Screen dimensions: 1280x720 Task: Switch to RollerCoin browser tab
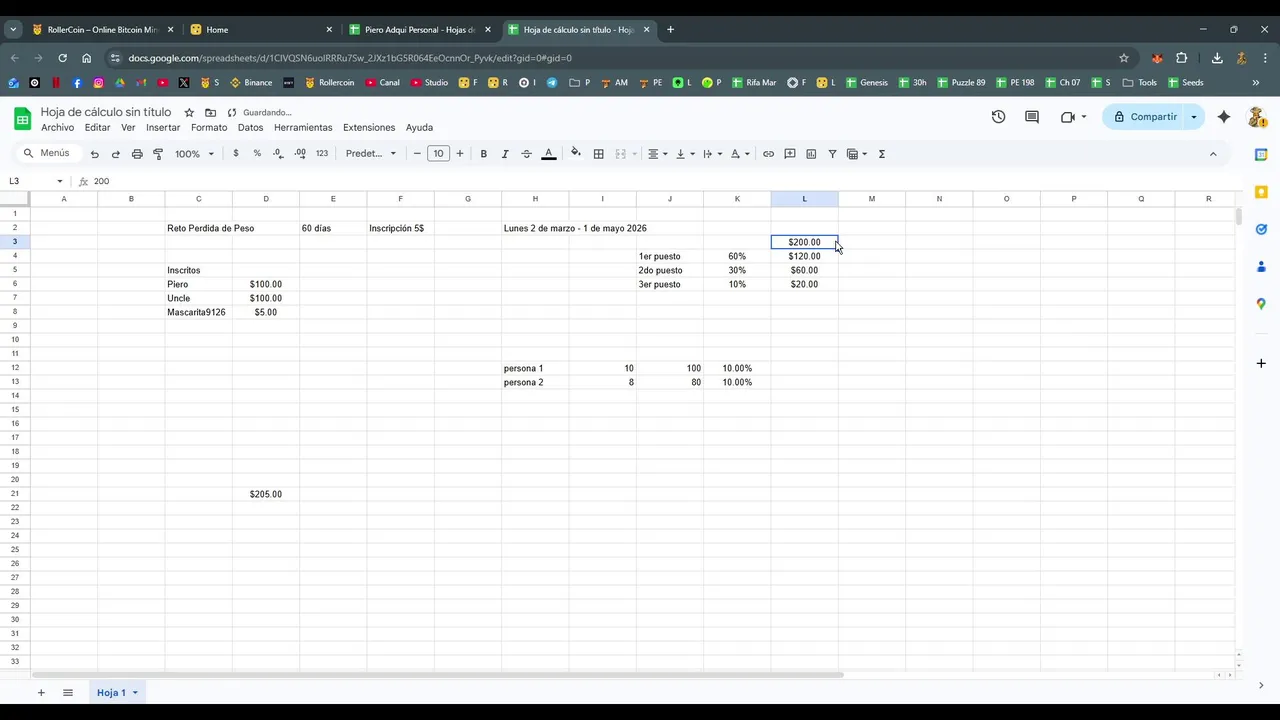[x=103, y=29]
